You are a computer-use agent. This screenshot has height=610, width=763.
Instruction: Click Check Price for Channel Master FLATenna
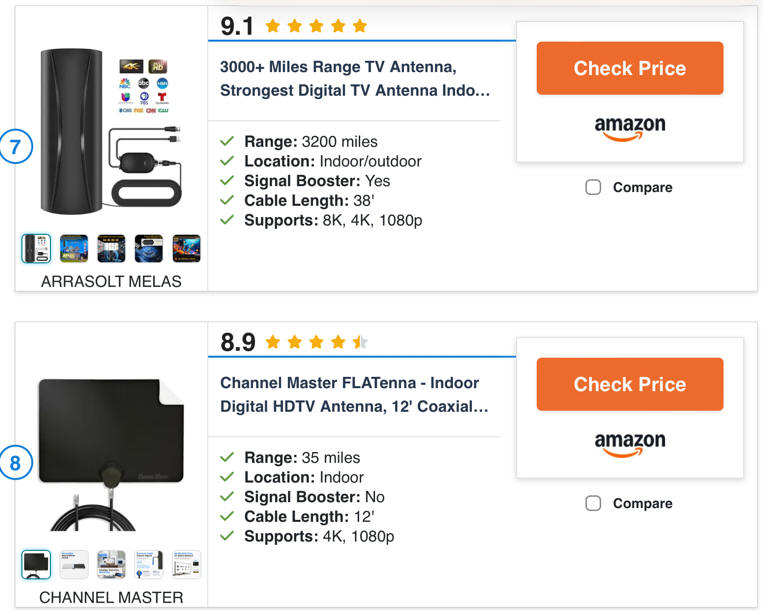tap(629, 384)
